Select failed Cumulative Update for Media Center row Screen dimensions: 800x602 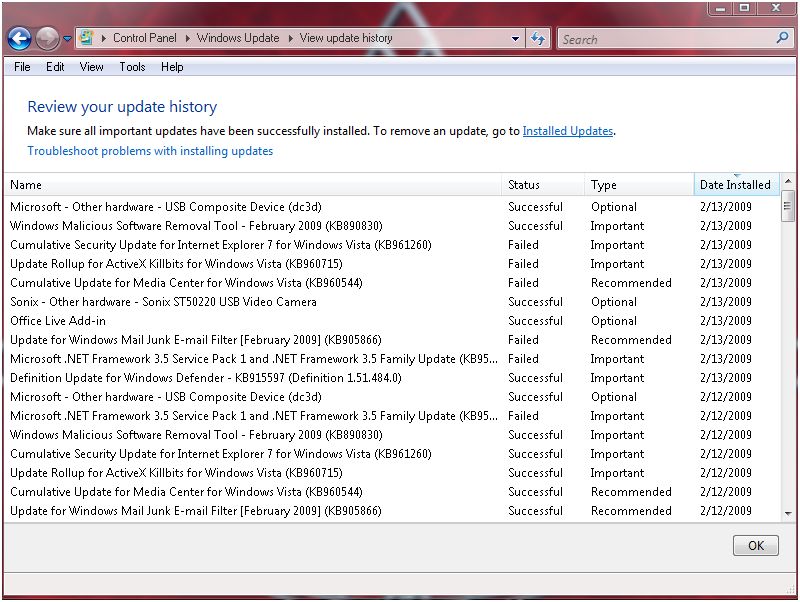point(392,283)
